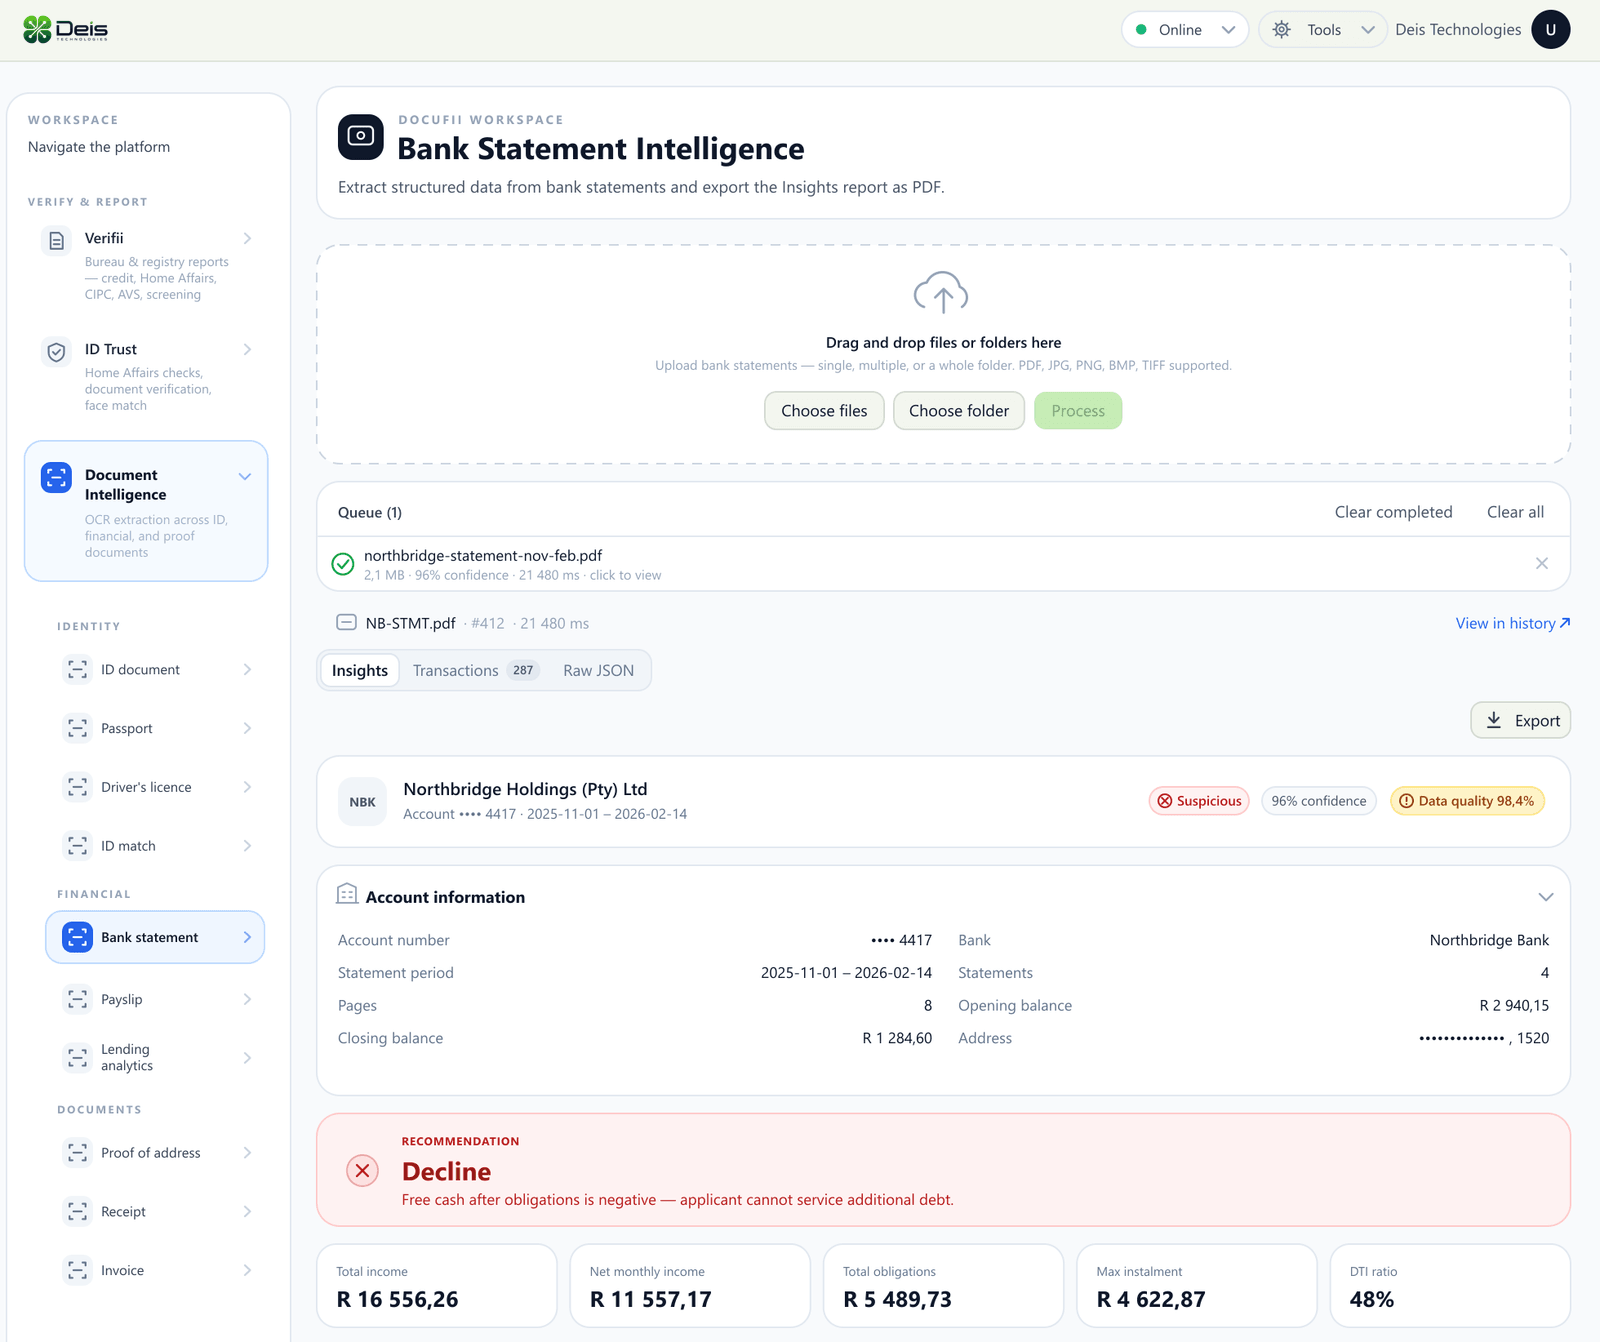This screenshot has height=1342, width=1600.
Task: Click the green completed check icon
Action: click(343, 564)
